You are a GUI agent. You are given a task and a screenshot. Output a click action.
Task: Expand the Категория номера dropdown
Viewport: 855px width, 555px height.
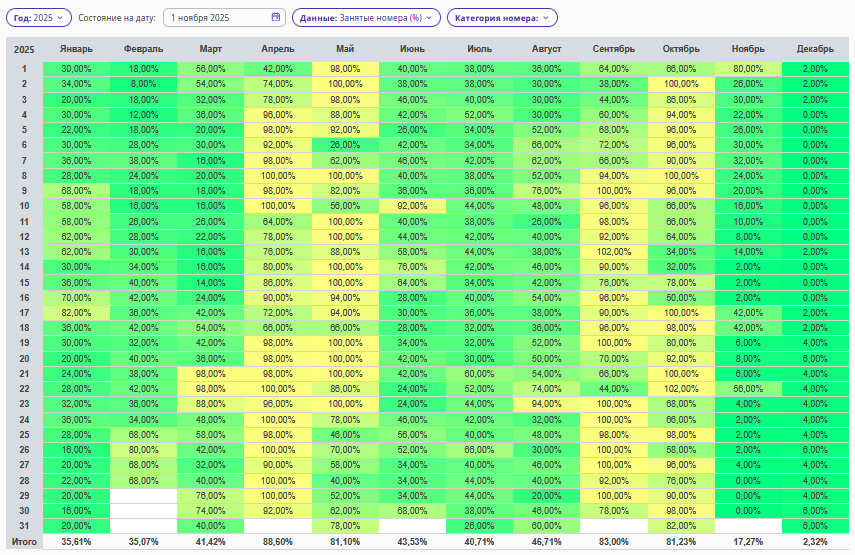(x=502, y=17)
